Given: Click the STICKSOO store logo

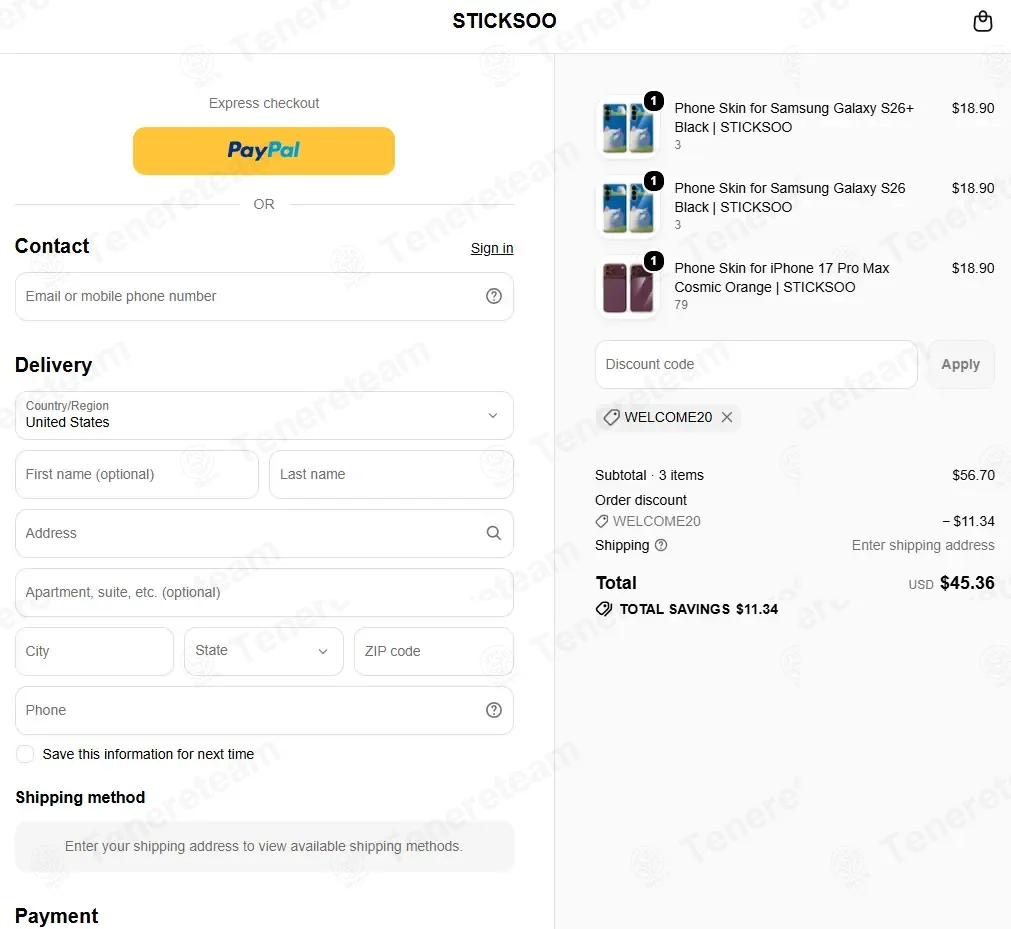Looking at the screenshot, I should (x=504, y=21).
